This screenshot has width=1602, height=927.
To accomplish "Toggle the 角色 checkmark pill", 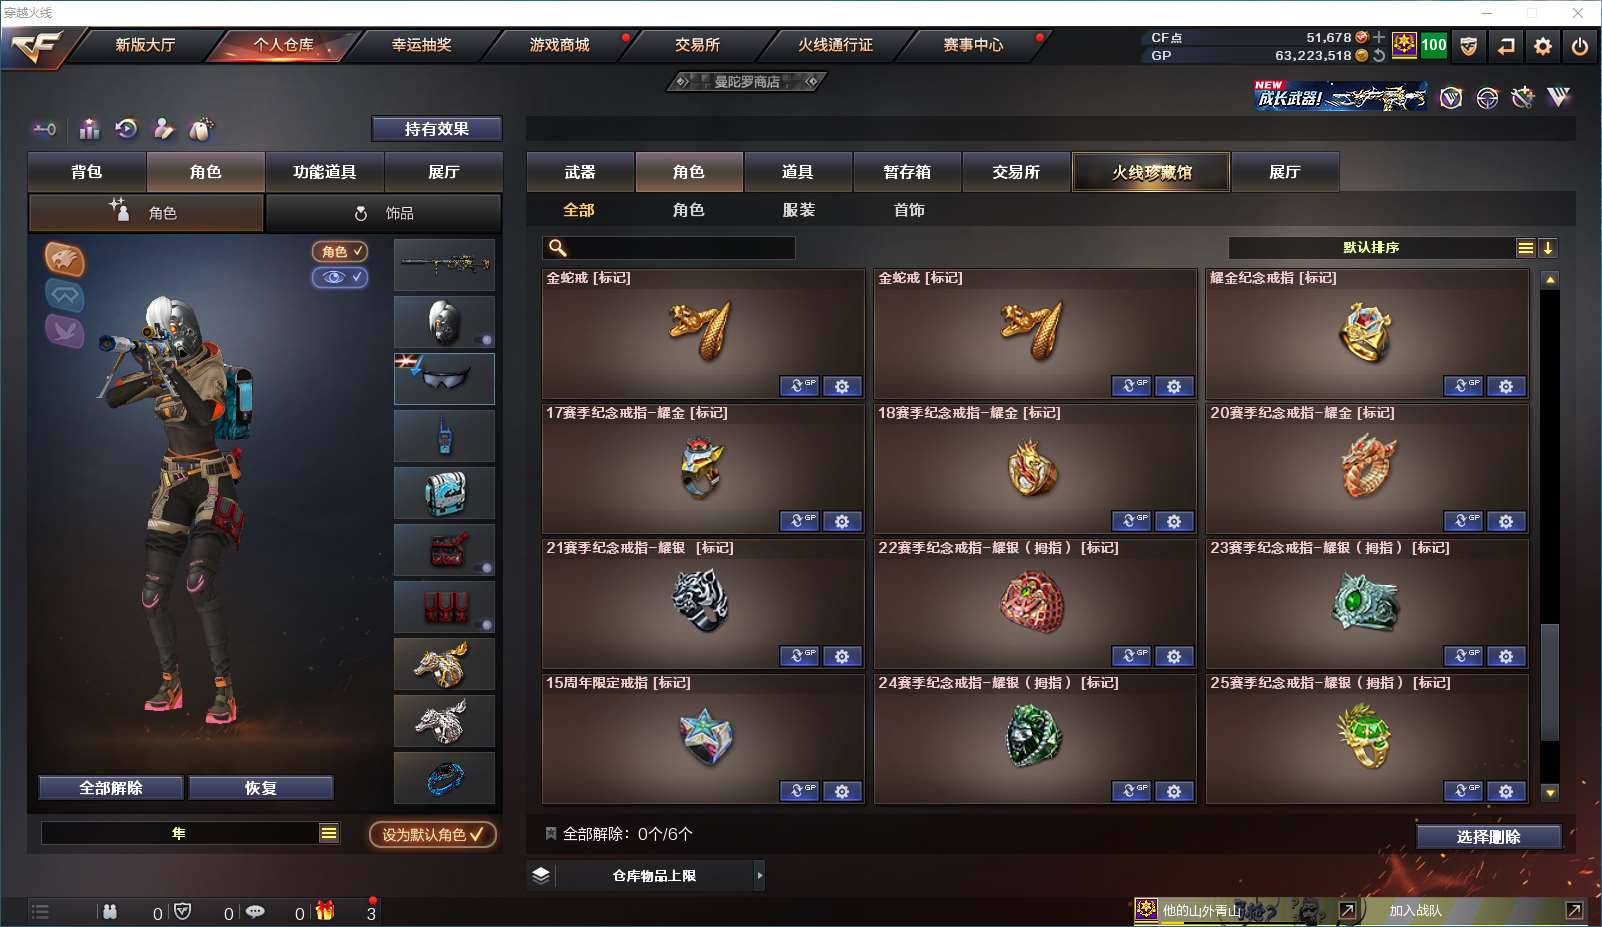I will coord(340,252).
